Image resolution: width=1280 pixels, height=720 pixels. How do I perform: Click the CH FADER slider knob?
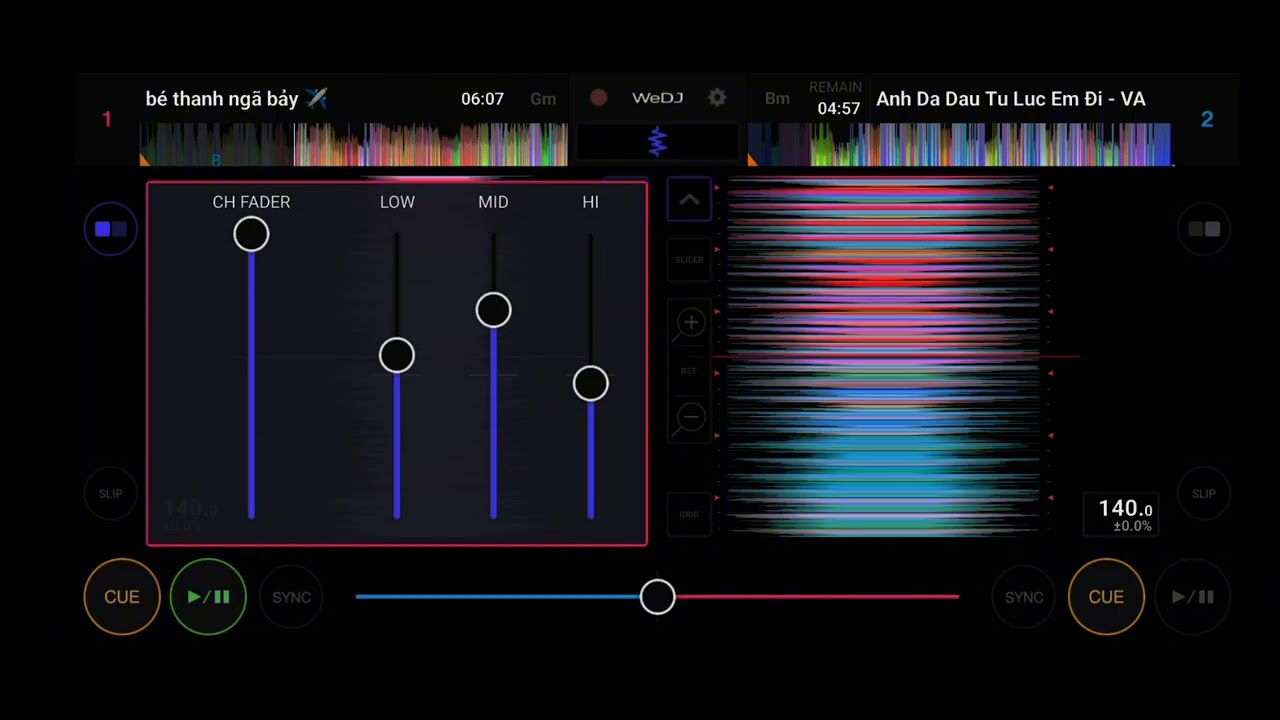pyautogui.click(x=251, y=234)
